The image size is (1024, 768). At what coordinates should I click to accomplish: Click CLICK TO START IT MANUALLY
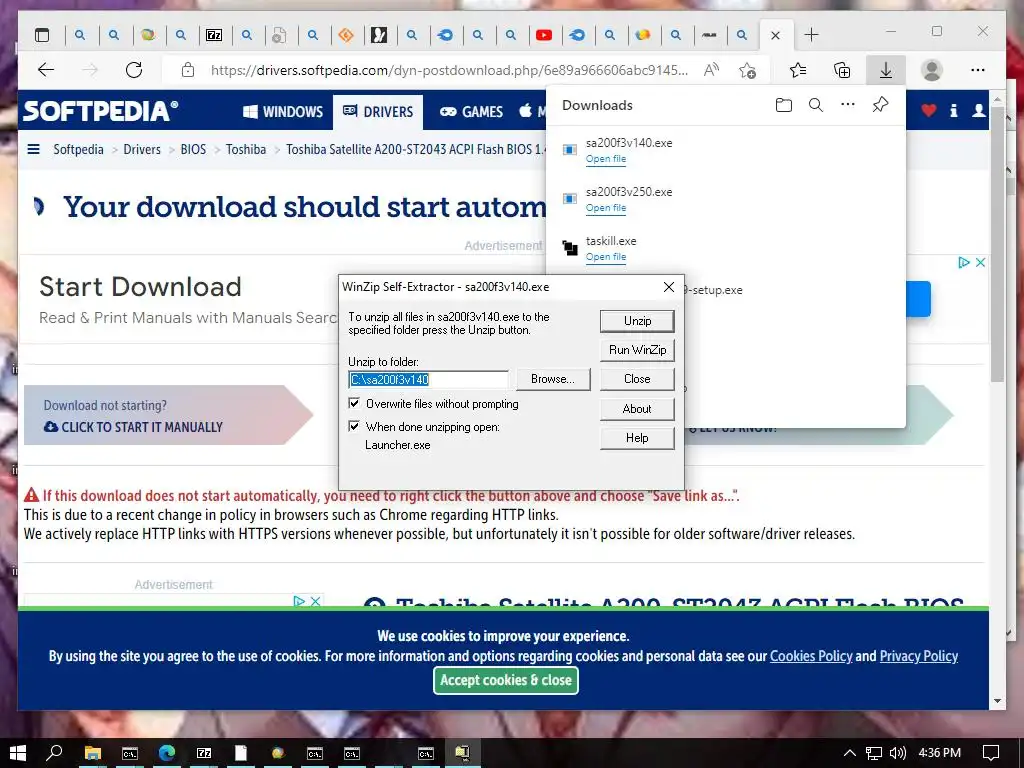click(x=133, y=427)
